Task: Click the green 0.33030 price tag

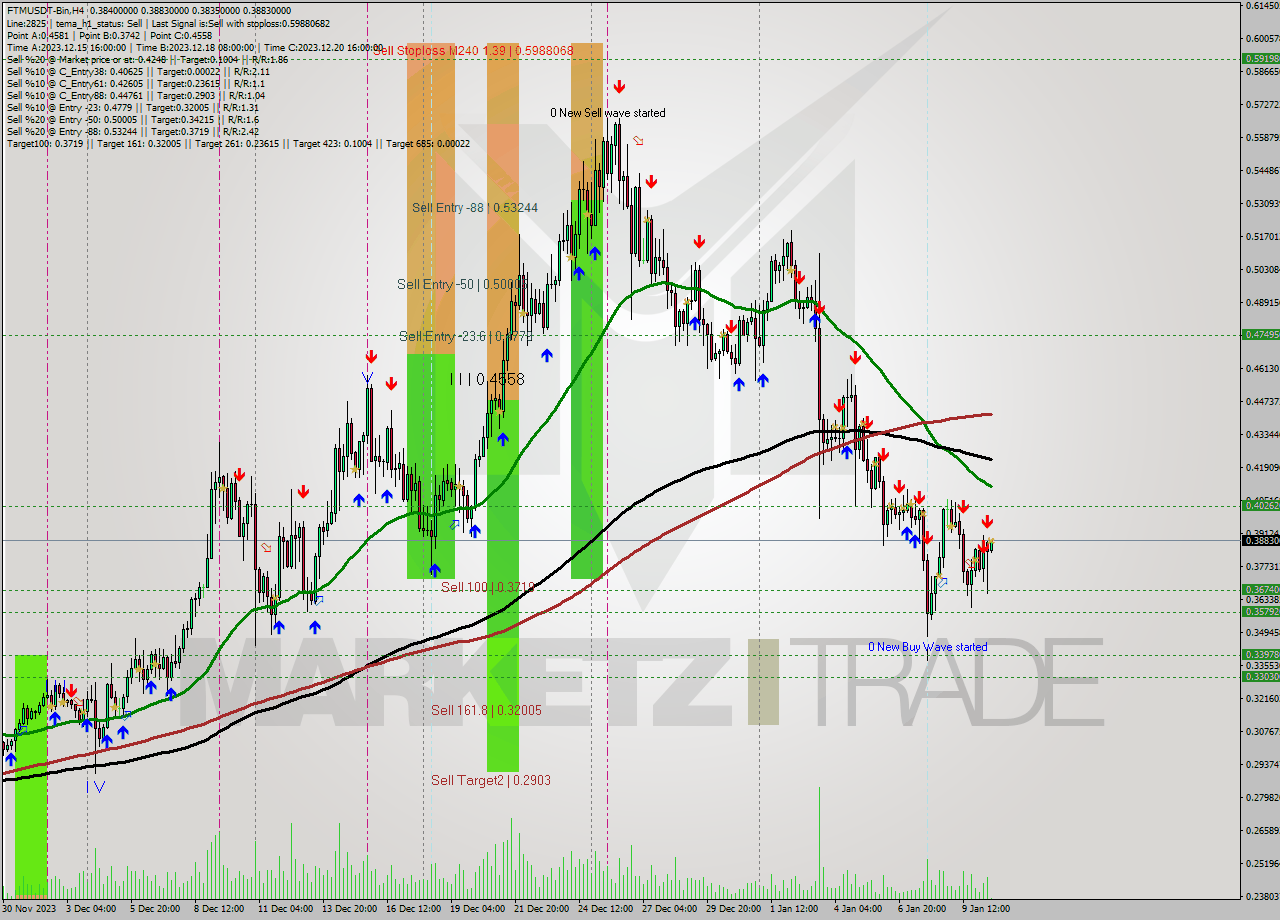Action: tap(1261, 676)
